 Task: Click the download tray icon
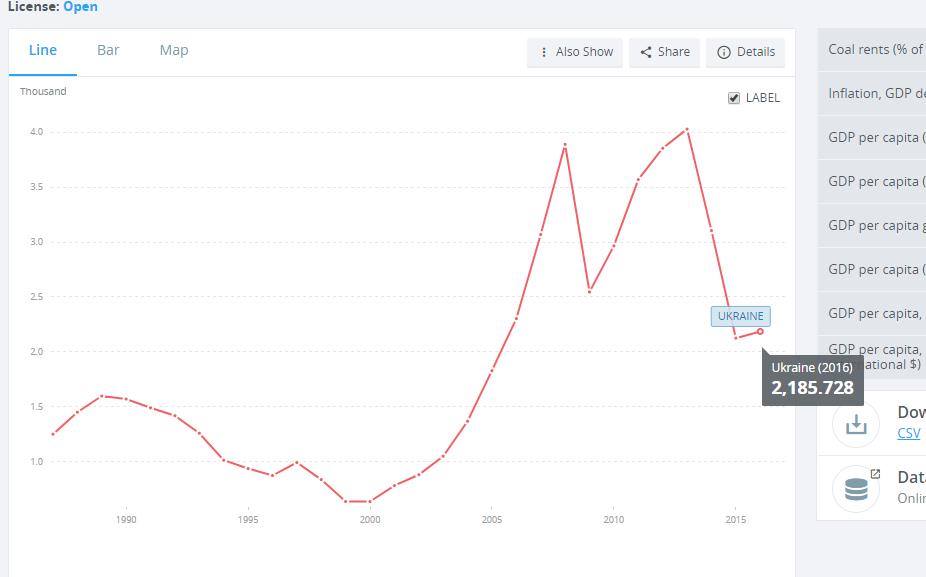[856, 423]
